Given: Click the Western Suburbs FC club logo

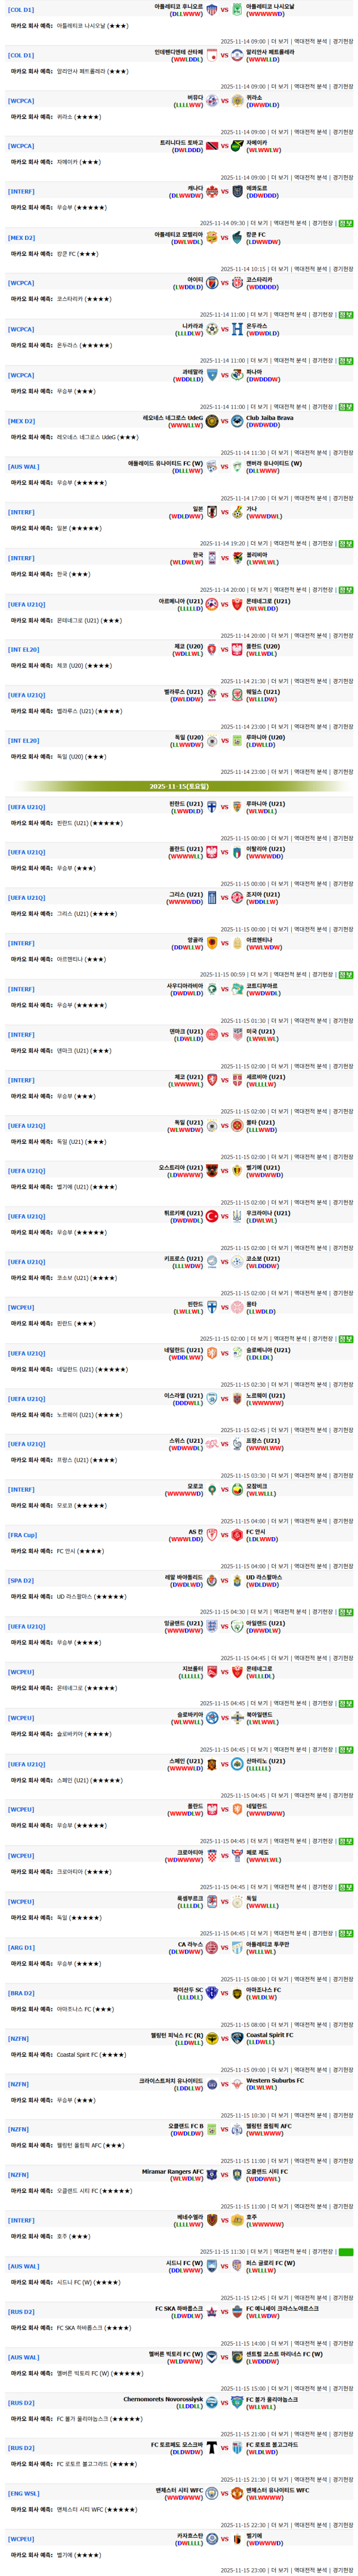Looking at the screenshot, I should pyautogui.click(x=237, y=2084).
